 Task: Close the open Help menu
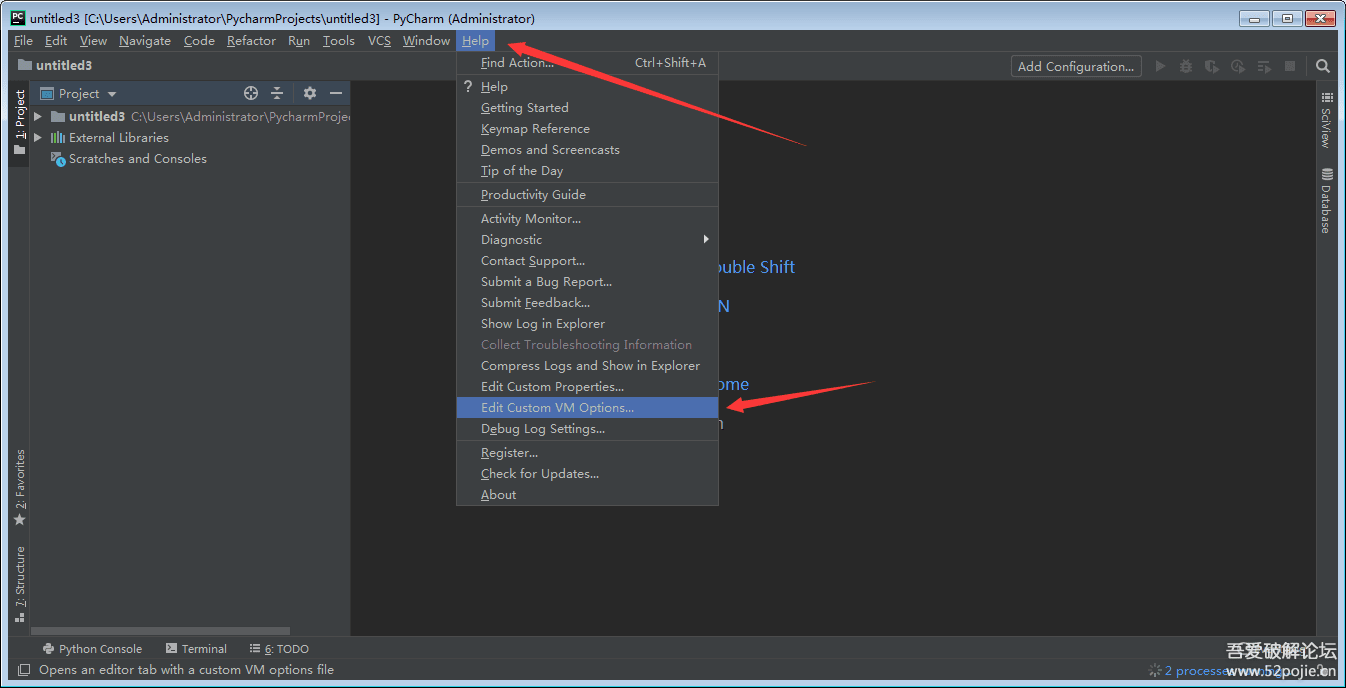click(x=475, y=41)
